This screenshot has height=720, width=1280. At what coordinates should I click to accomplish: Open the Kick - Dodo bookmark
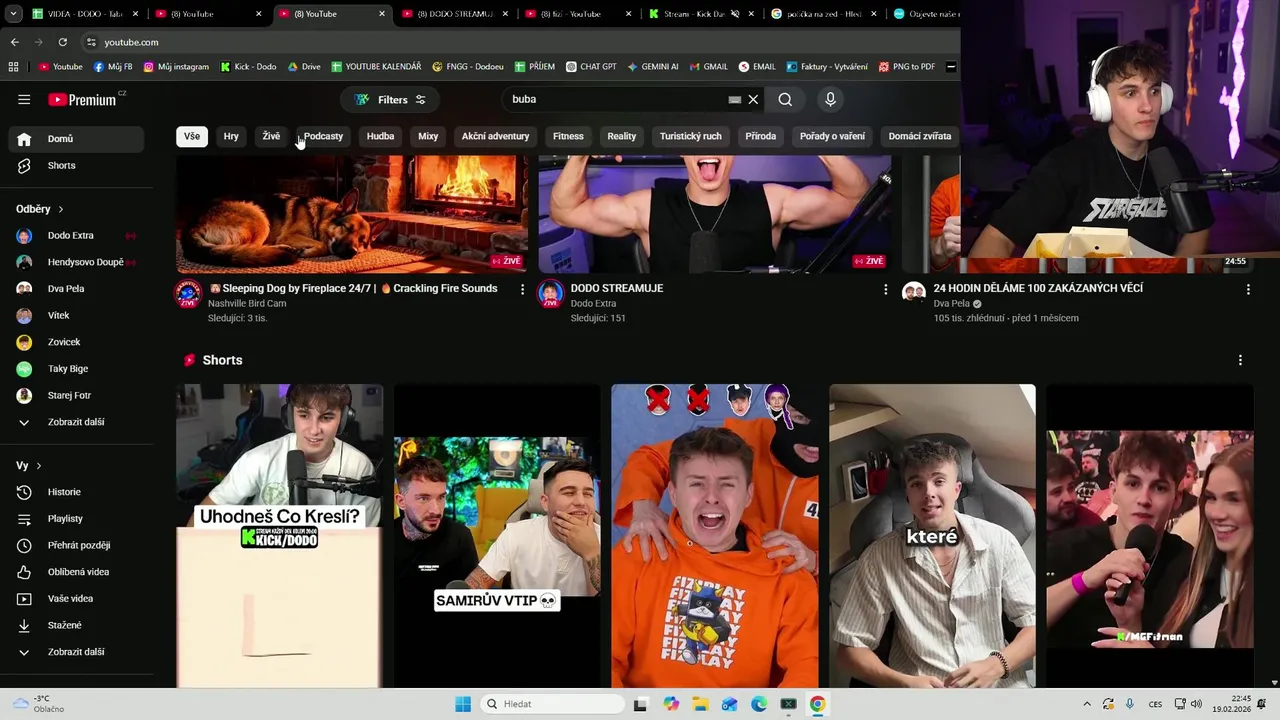248,67
